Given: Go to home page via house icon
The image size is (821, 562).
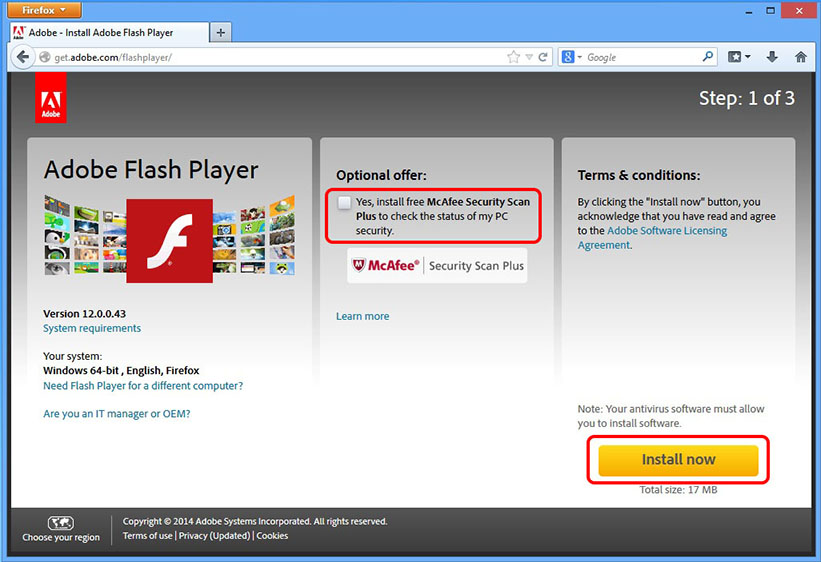Looking at the screenshot, I should coord(801,57).
